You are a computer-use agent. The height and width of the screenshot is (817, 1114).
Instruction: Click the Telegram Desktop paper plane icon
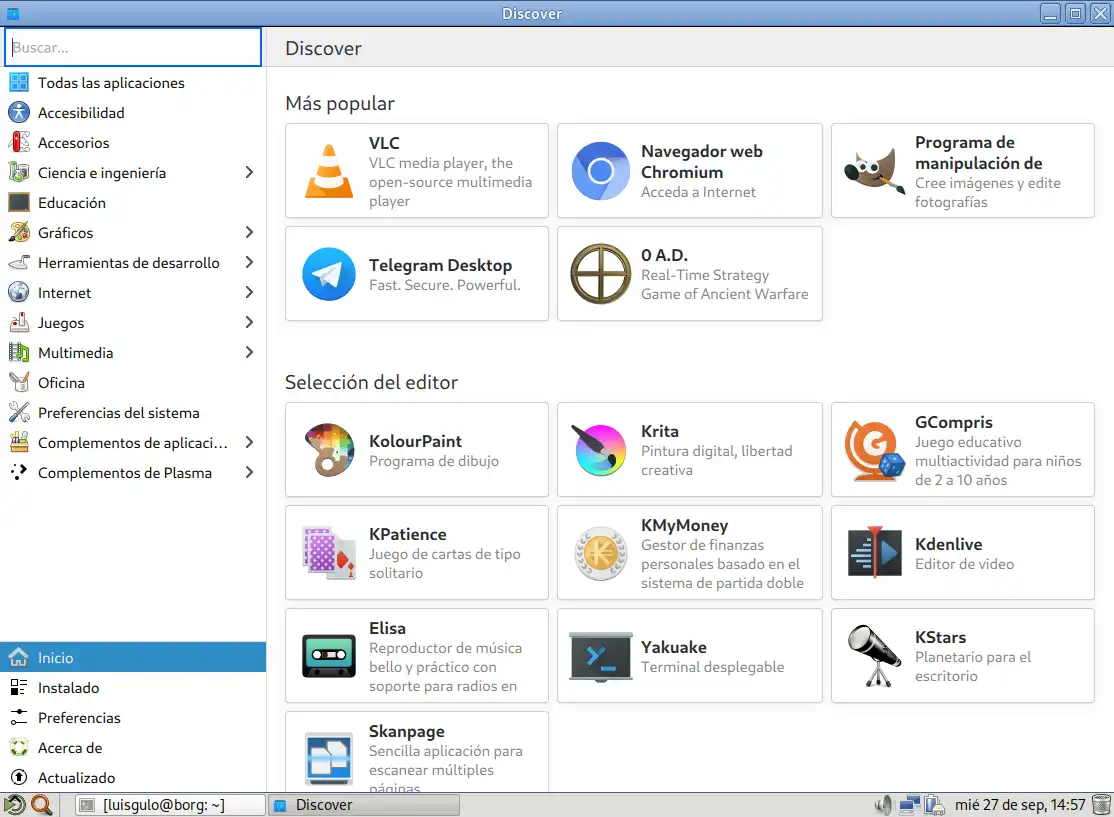329,274
